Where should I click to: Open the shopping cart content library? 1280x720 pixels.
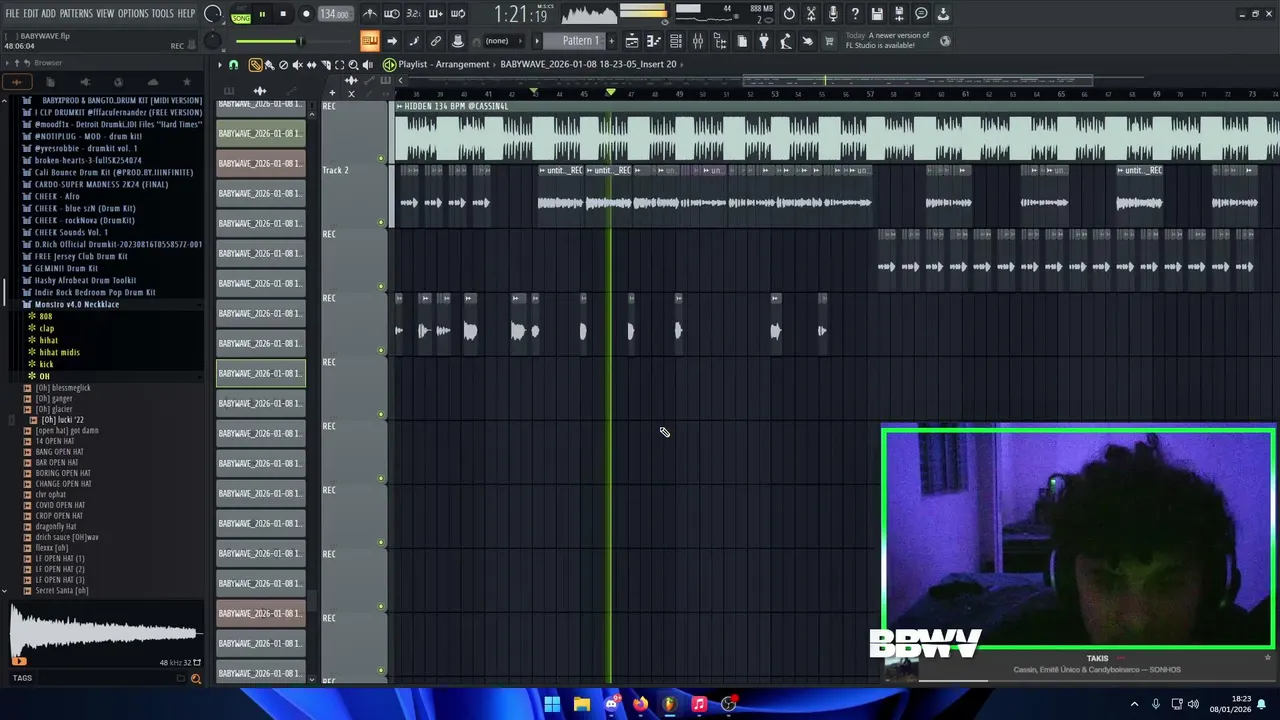(x=829, y=41)
